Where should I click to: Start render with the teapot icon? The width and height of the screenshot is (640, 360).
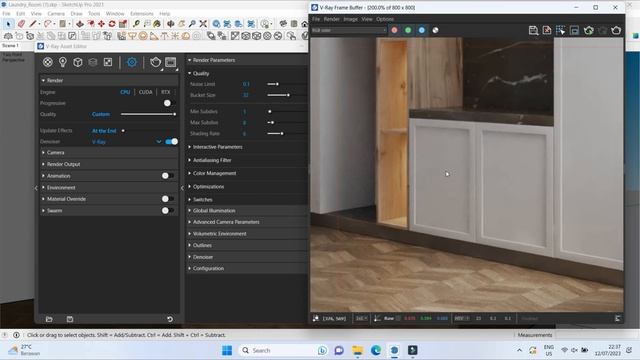[x=155, y=62]
